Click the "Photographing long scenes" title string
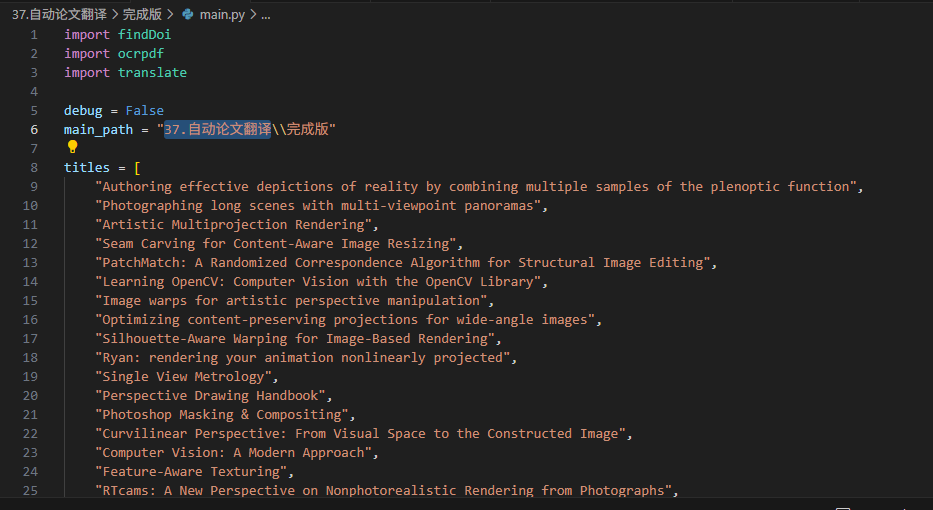Viewport: 933px width, 510px height. [318, 206]
